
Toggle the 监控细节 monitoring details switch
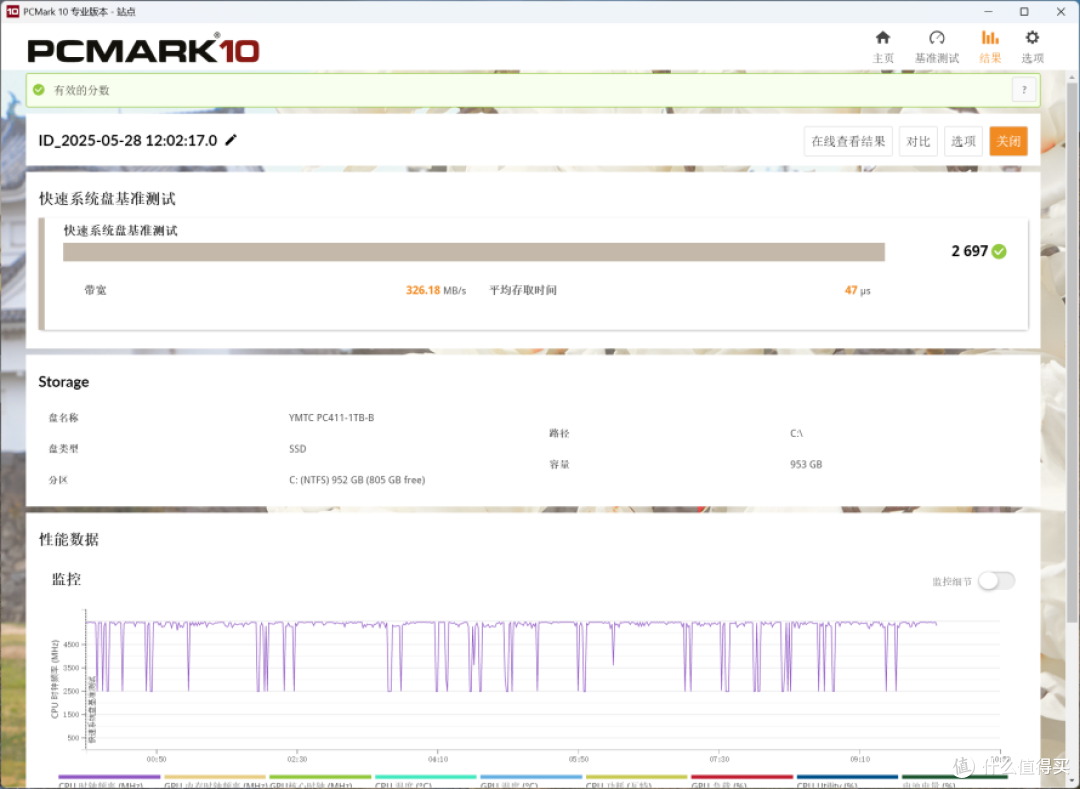[997, 581]
